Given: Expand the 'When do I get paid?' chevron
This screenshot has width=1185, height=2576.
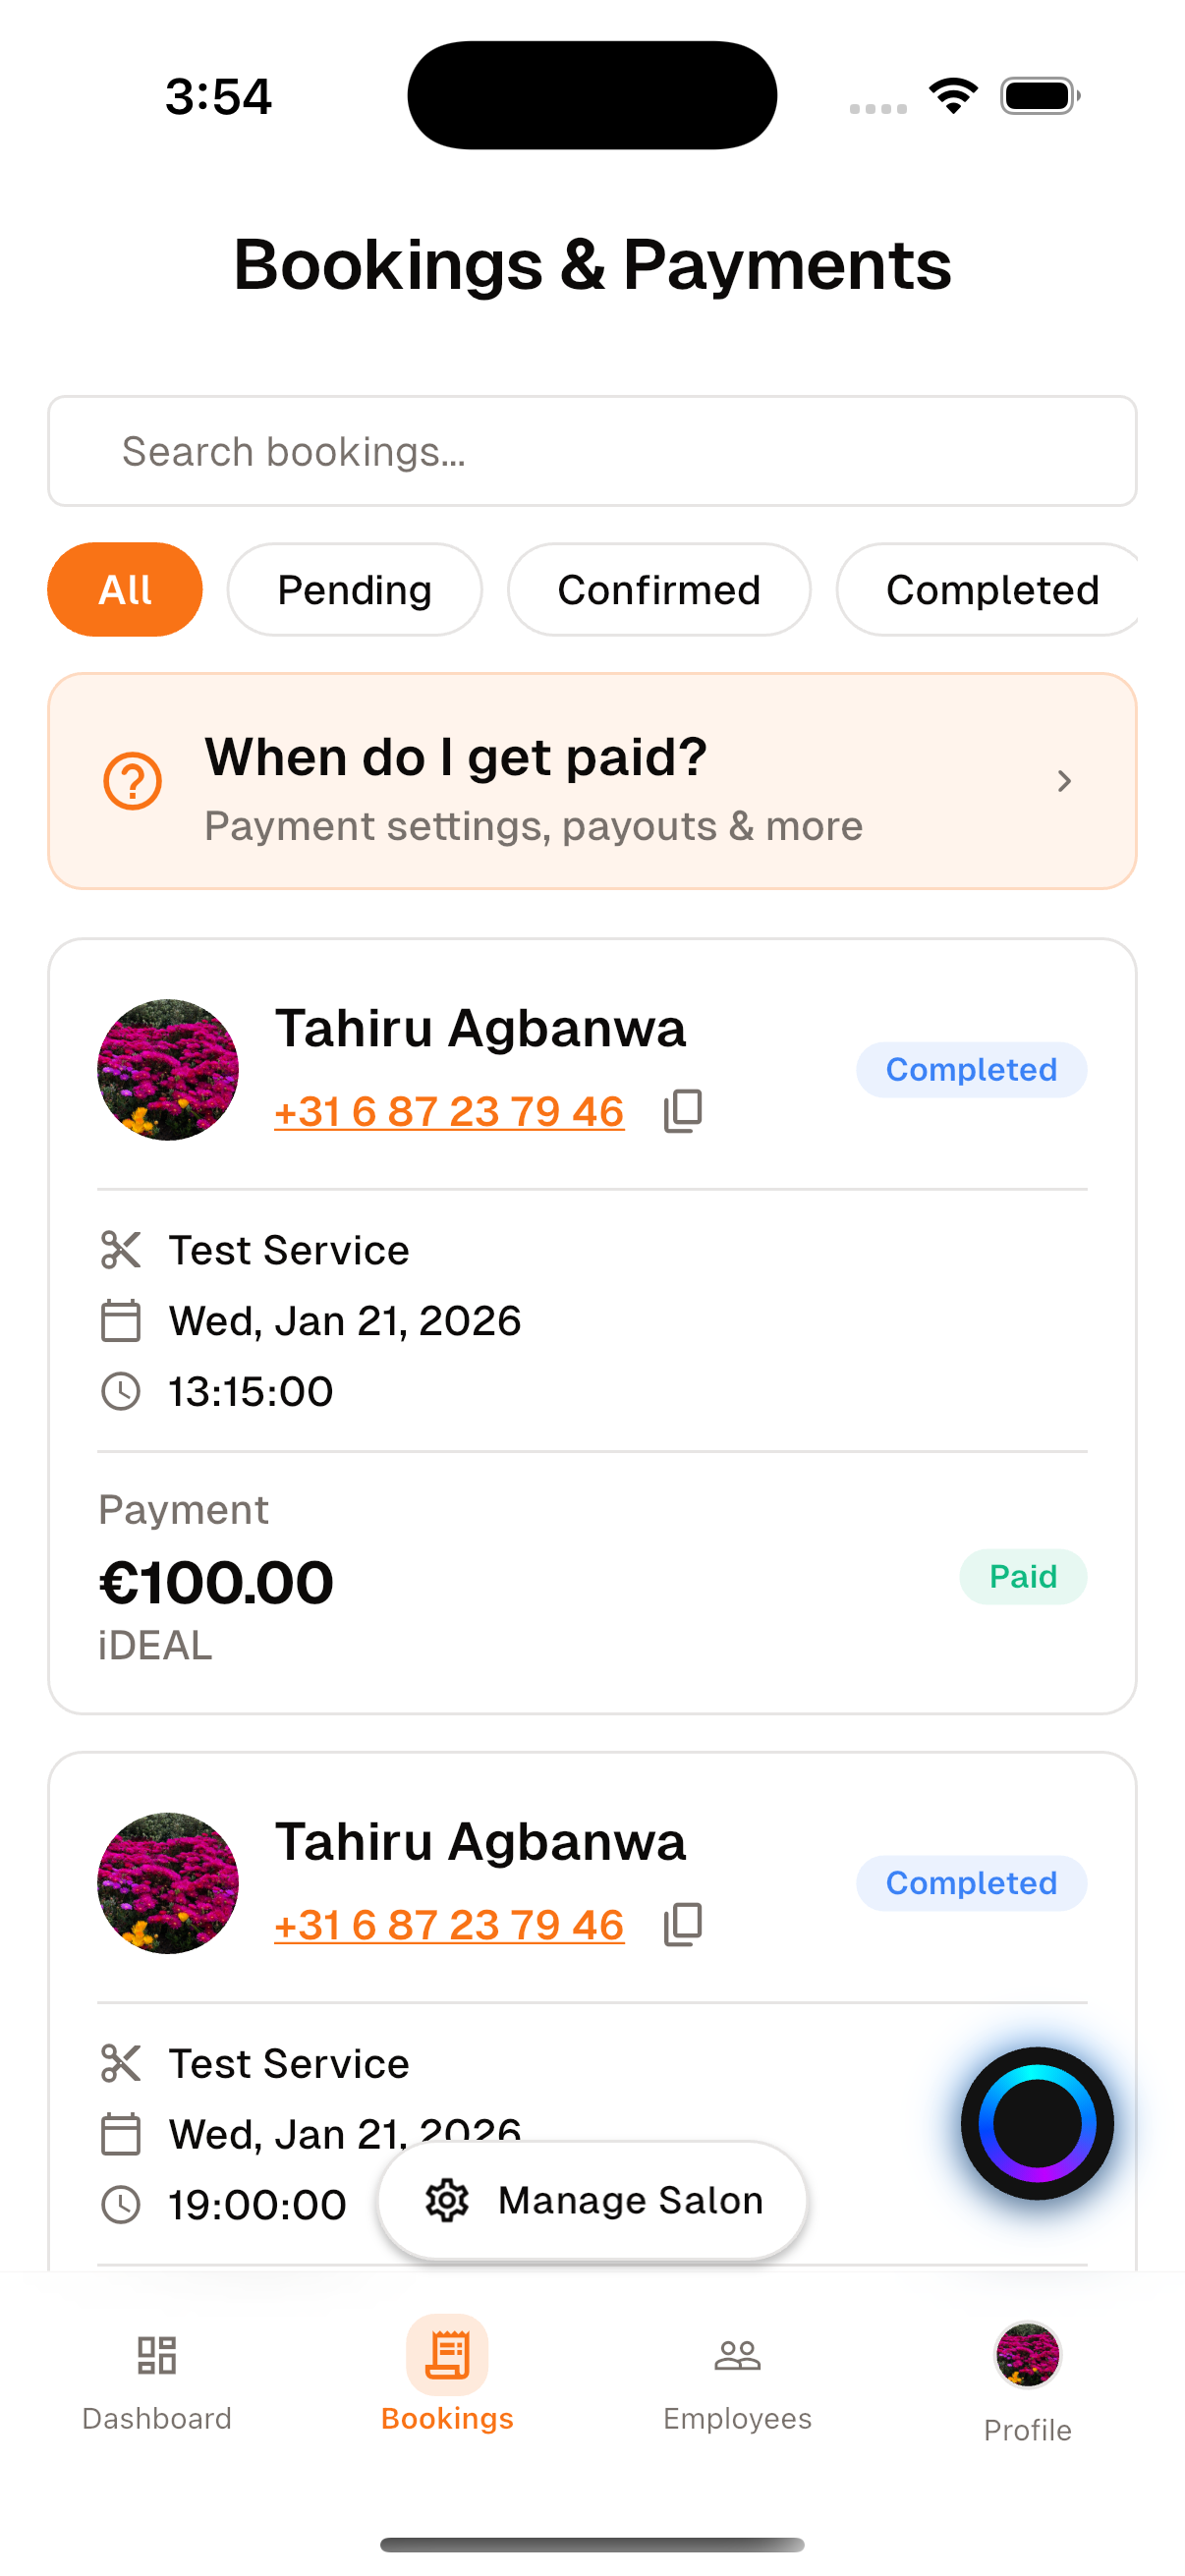Looking at the screenshot, I should [x=1064, y=781].
